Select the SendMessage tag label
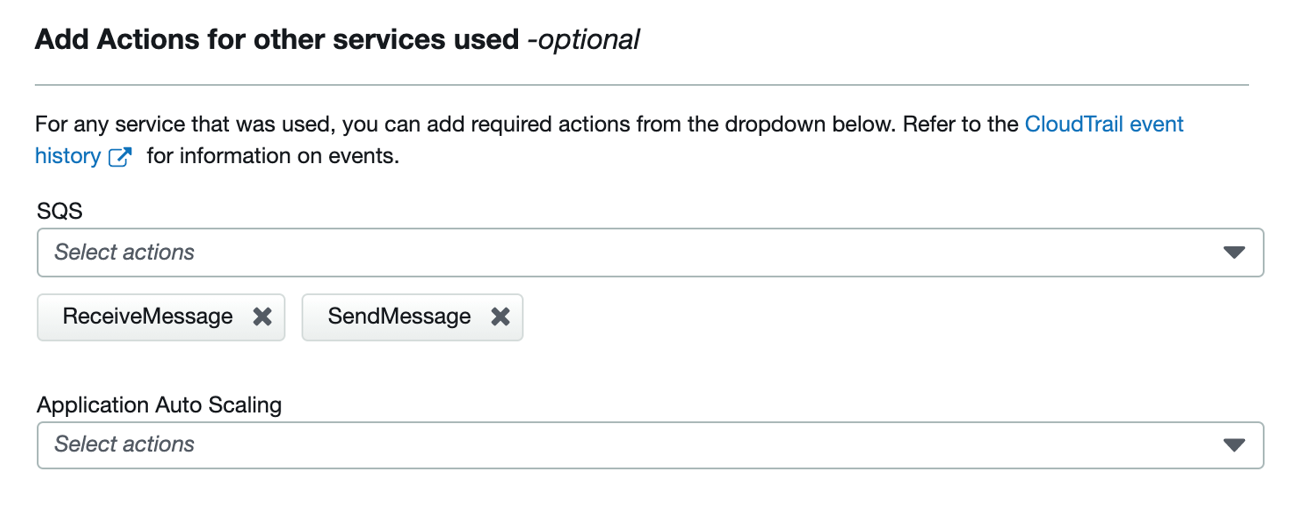The height and width of the screenshot is (529, 1292). click(399, 317)
